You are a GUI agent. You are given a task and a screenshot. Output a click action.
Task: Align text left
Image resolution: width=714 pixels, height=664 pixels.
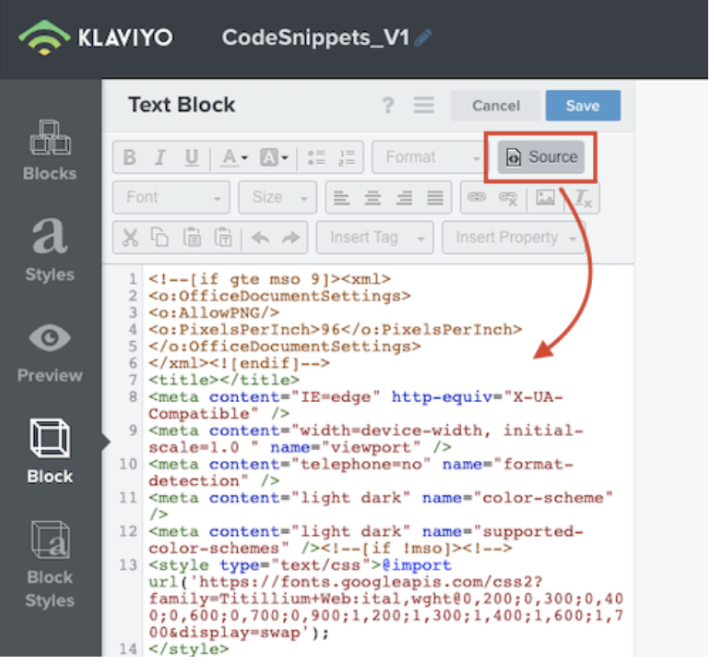[x=342, y=198]
